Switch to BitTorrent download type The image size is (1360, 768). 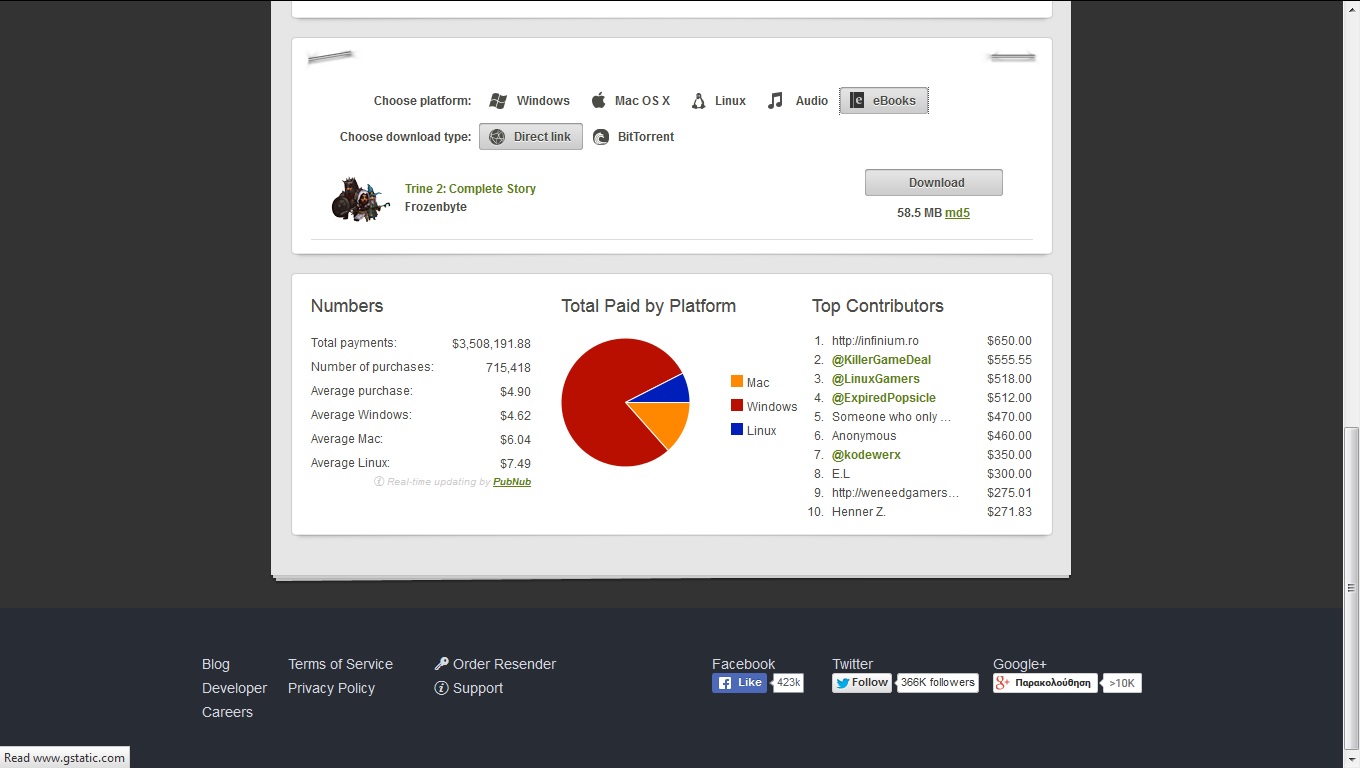[633, 137]
